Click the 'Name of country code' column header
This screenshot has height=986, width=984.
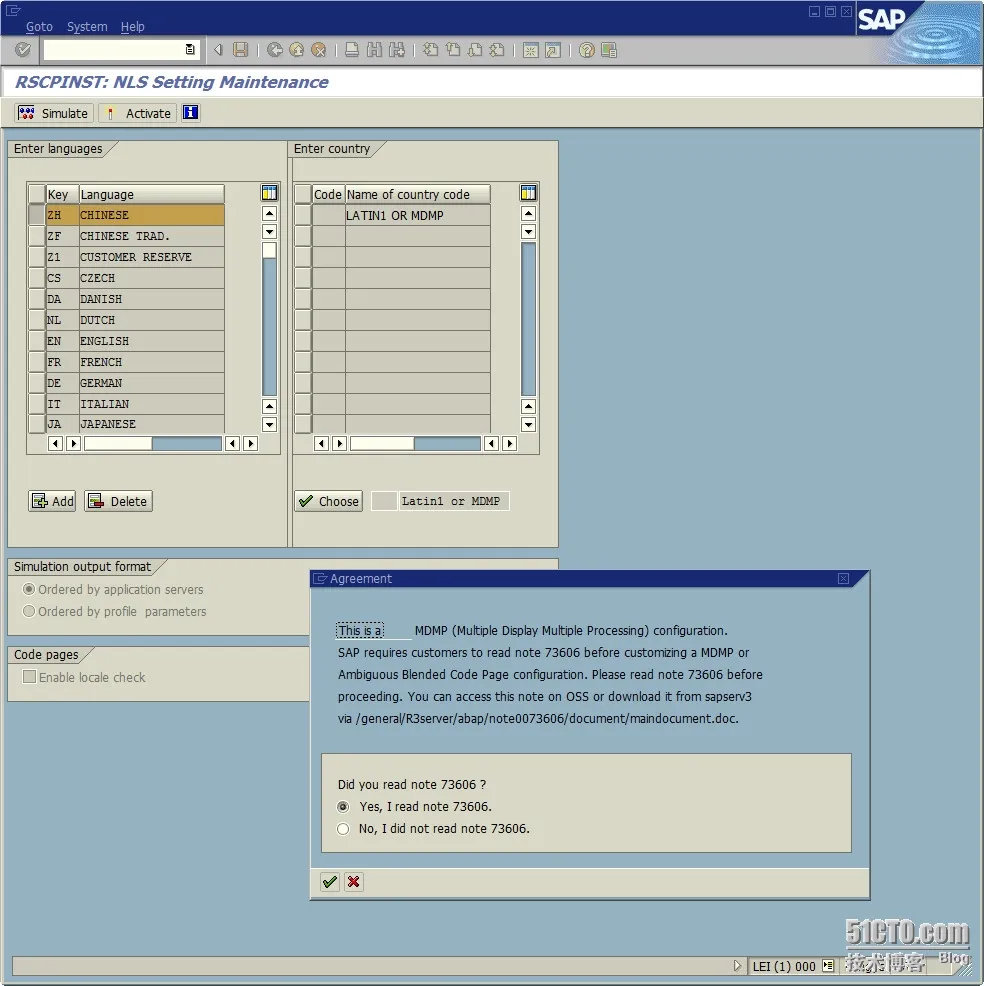pyautogui.click(x=417, y=194)
